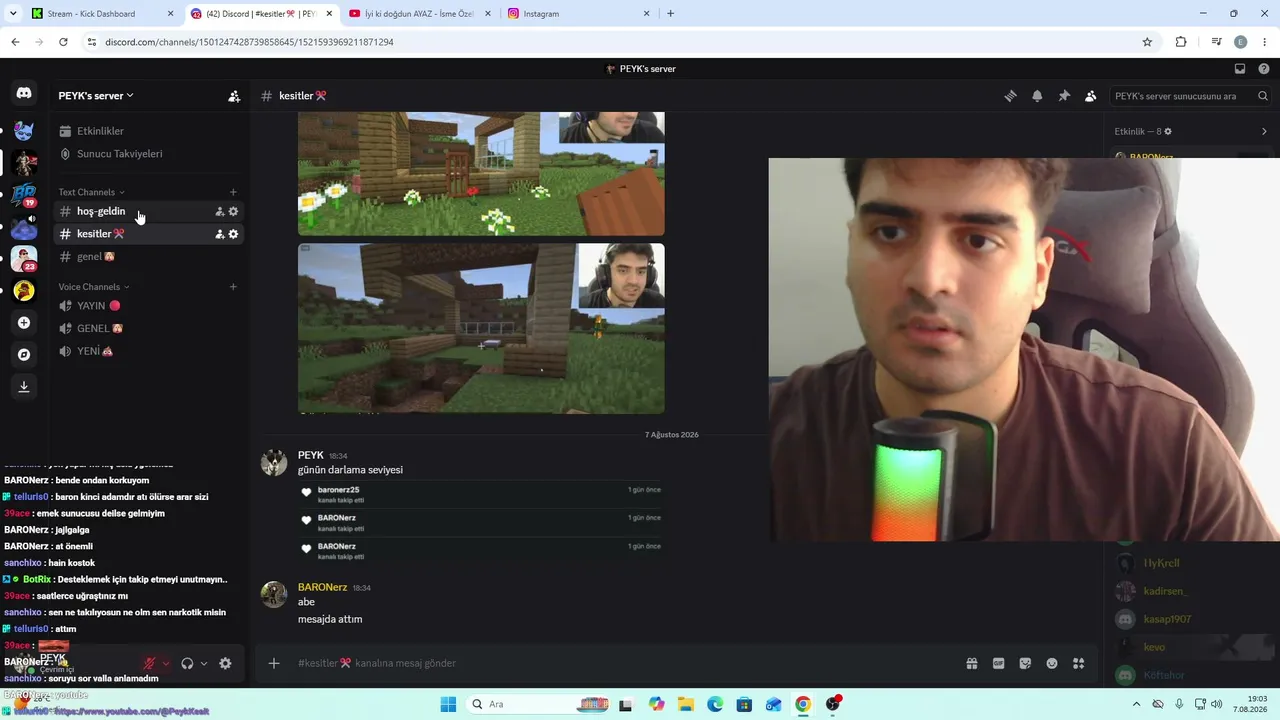Switch to the İyi ki doğdun AYAZ tab
The height and width of the screenshot is (720, 1280).
pyautogui.click(x=419, y=14)
